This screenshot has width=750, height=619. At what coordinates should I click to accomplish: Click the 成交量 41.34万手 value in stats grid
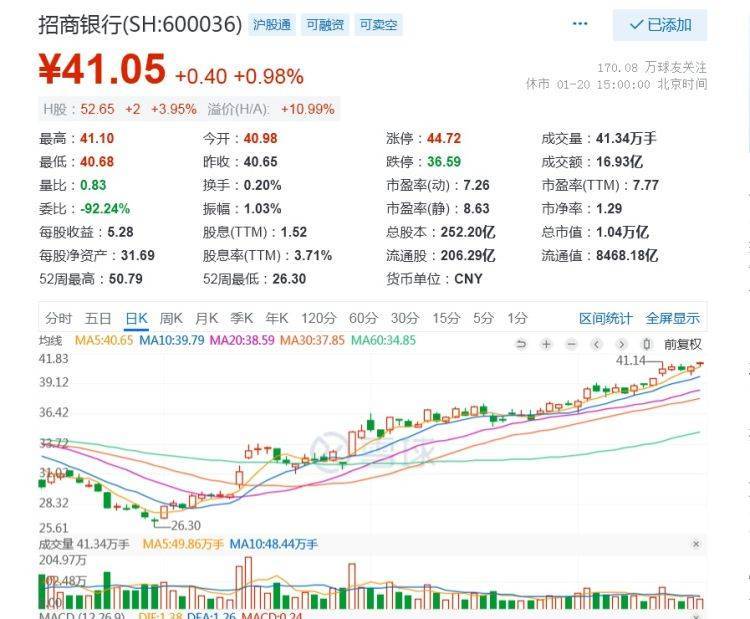coord(626,139)
